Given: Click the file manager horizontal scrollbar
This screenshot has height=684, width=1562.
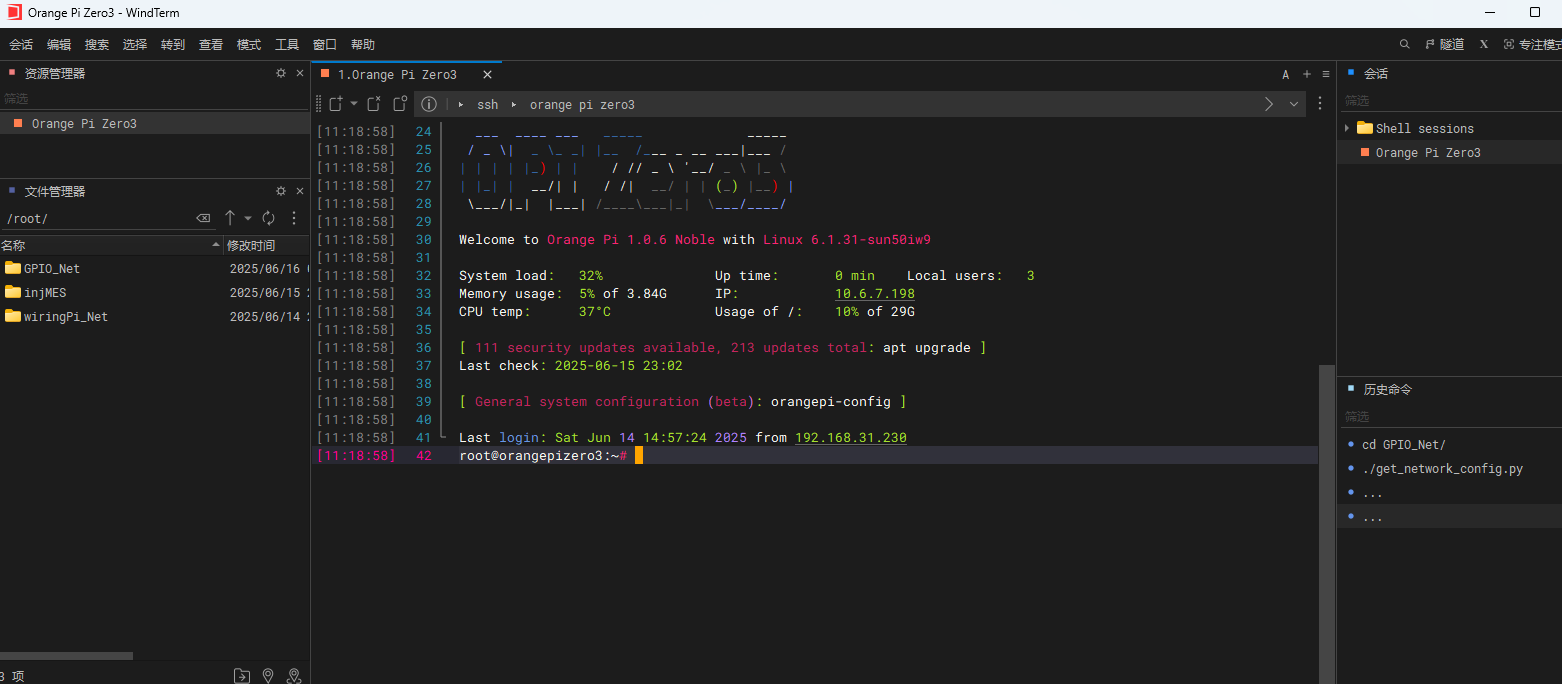Looking at the screenshot, I should pyautogui.click(x=66, y=656).
